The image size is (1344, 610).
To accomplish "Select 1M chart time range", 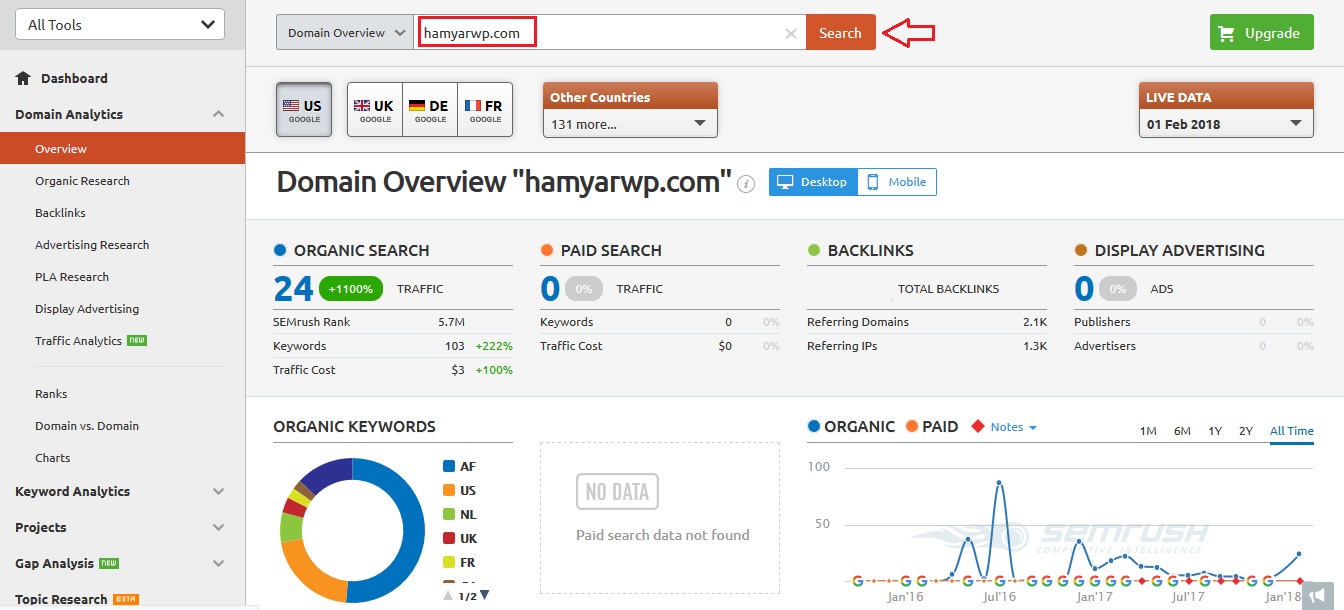I will (1148, 431).
